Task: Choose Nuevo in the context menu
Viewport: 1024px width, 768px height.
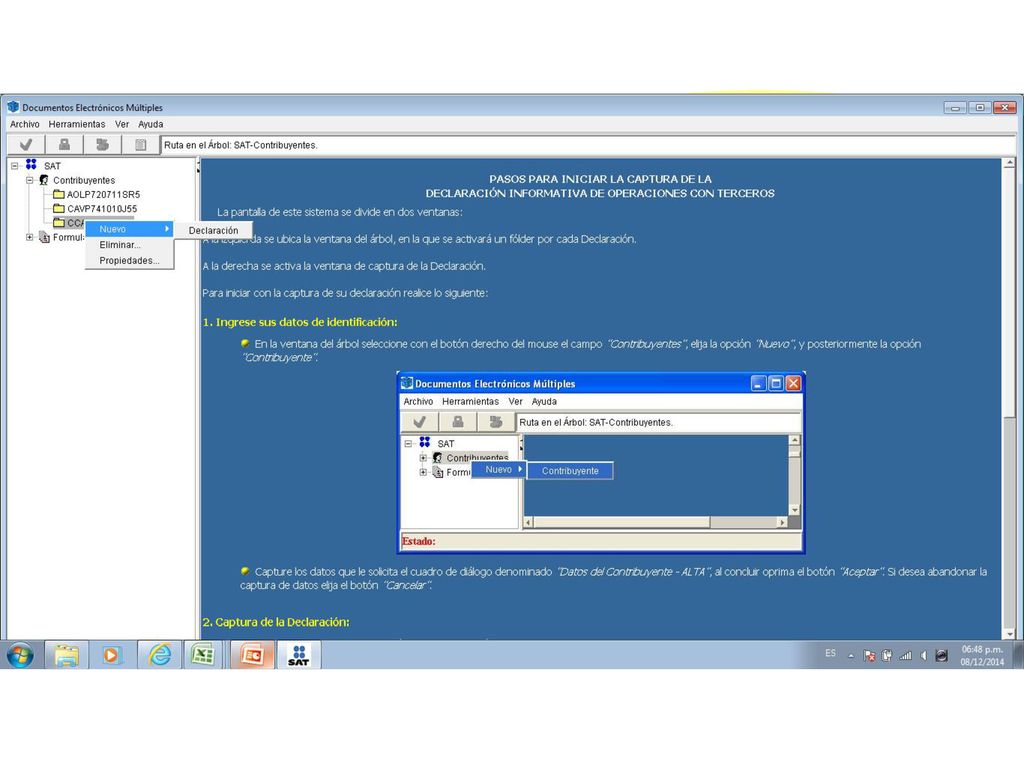Action: coord(129,229)
